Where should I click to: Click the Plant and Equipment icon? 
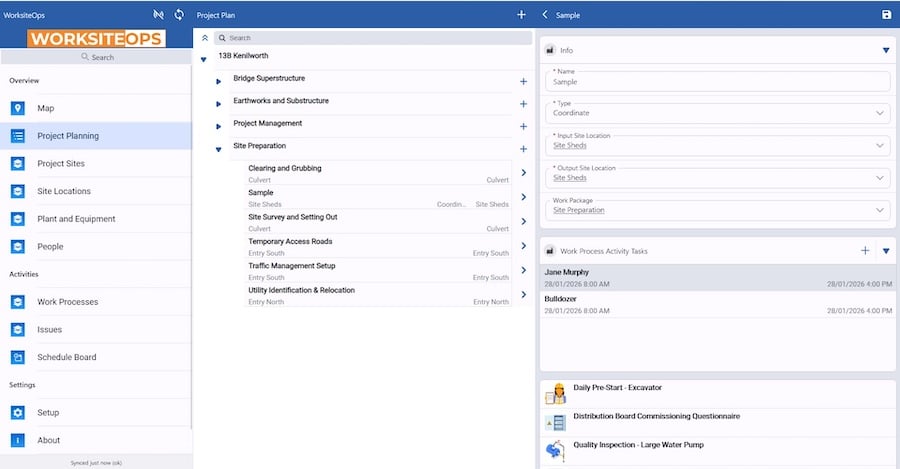point(18,219)
